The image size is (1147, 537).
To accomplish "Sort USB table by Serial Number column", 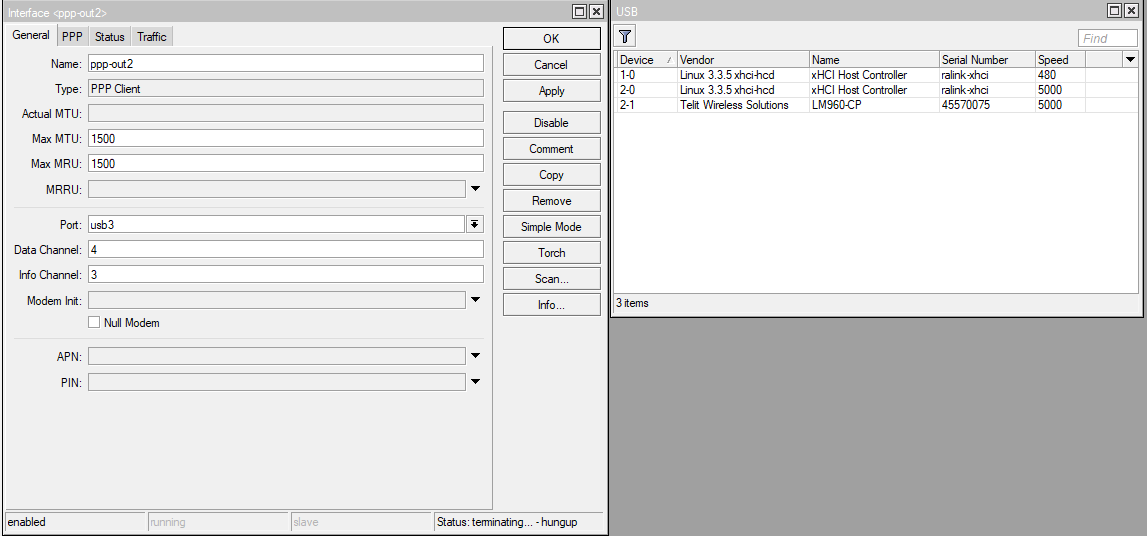I will [x=988, y=60].
